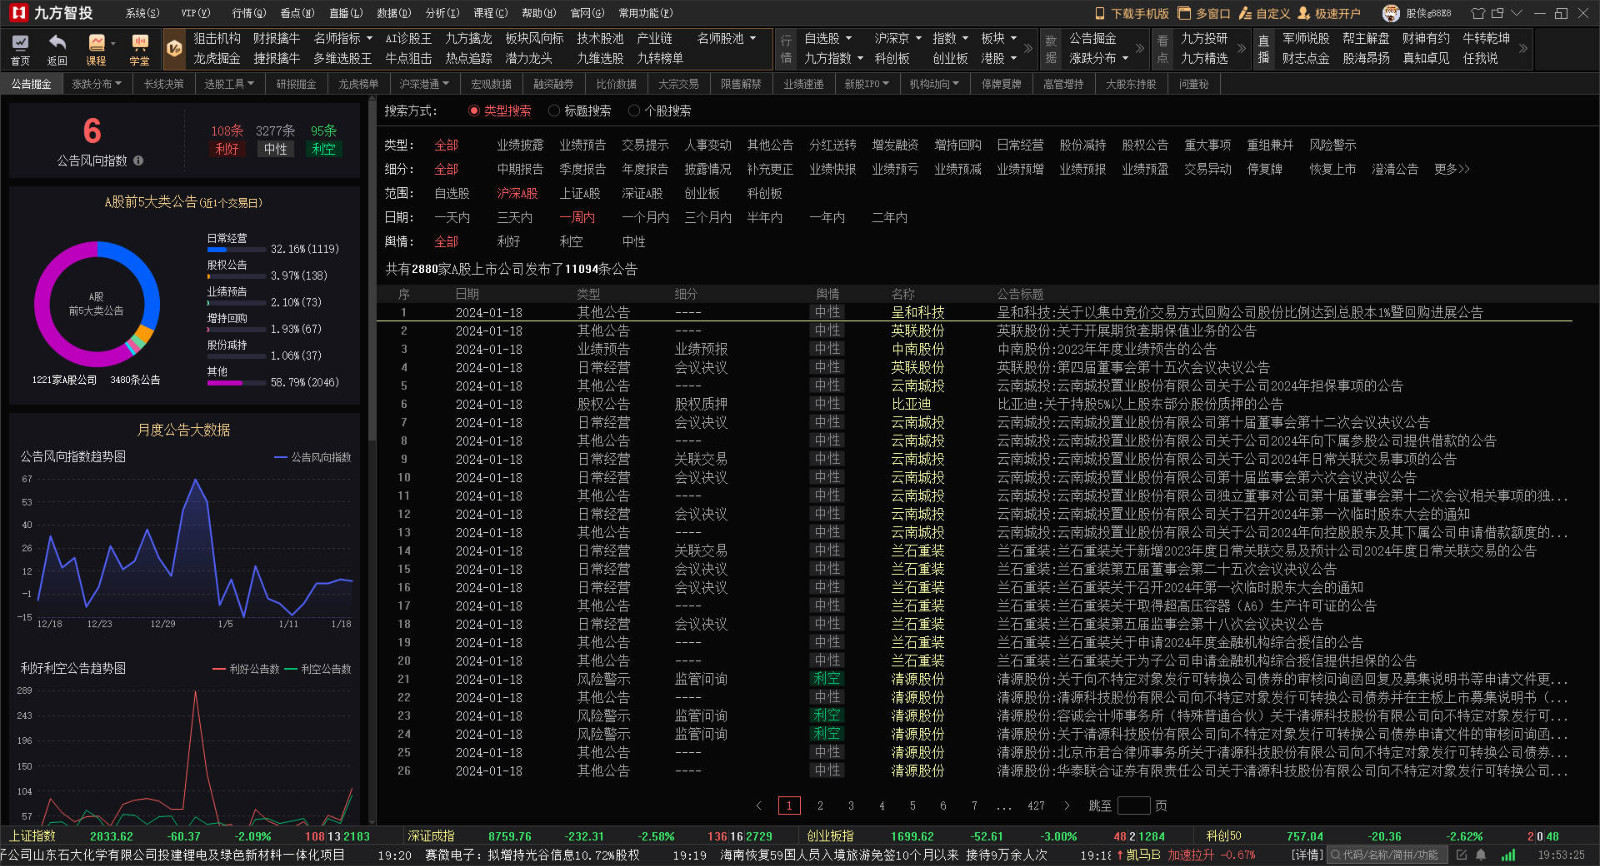Viewport: 1600px width, 866px height.
Task: Click the title bar down-chevron menu icon
Action: 1516,13
